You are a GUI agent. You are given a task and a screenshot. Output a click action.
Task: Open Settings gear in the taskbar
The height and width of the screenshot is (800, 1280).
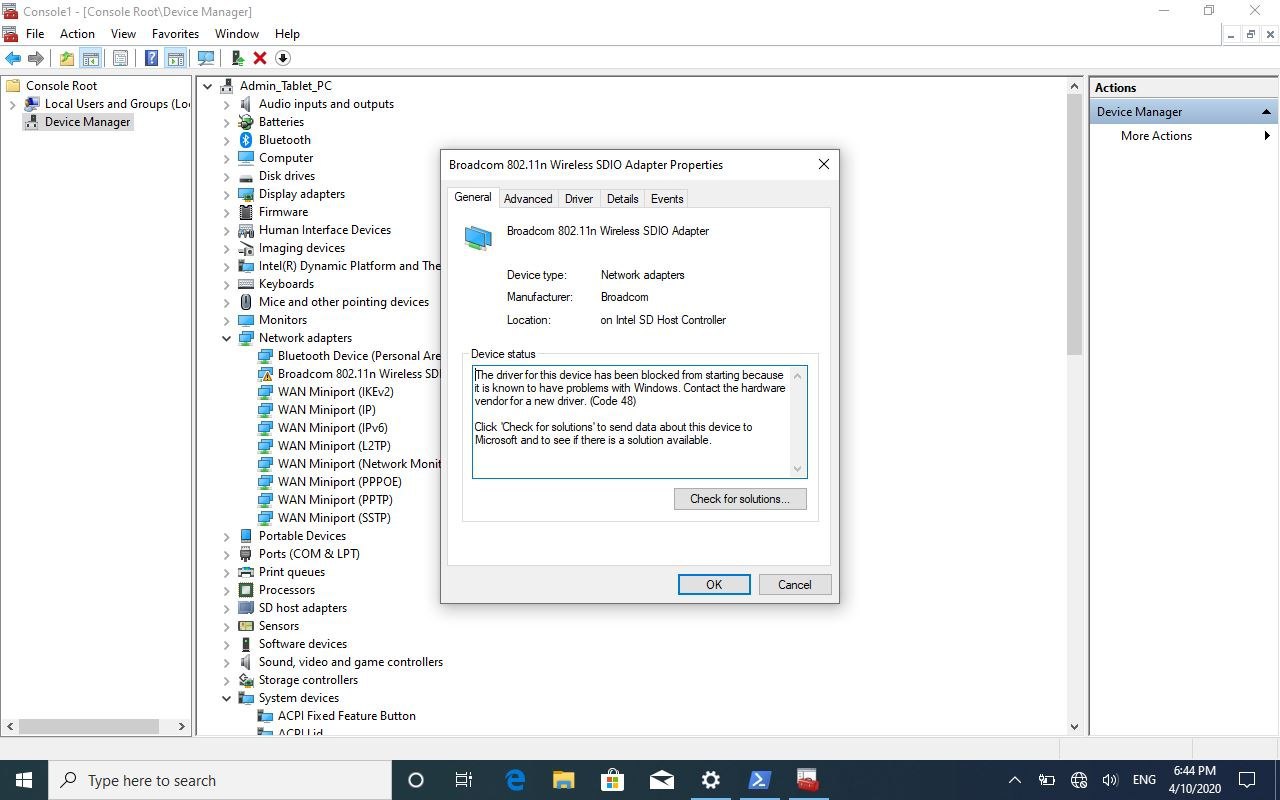[710, 780]
